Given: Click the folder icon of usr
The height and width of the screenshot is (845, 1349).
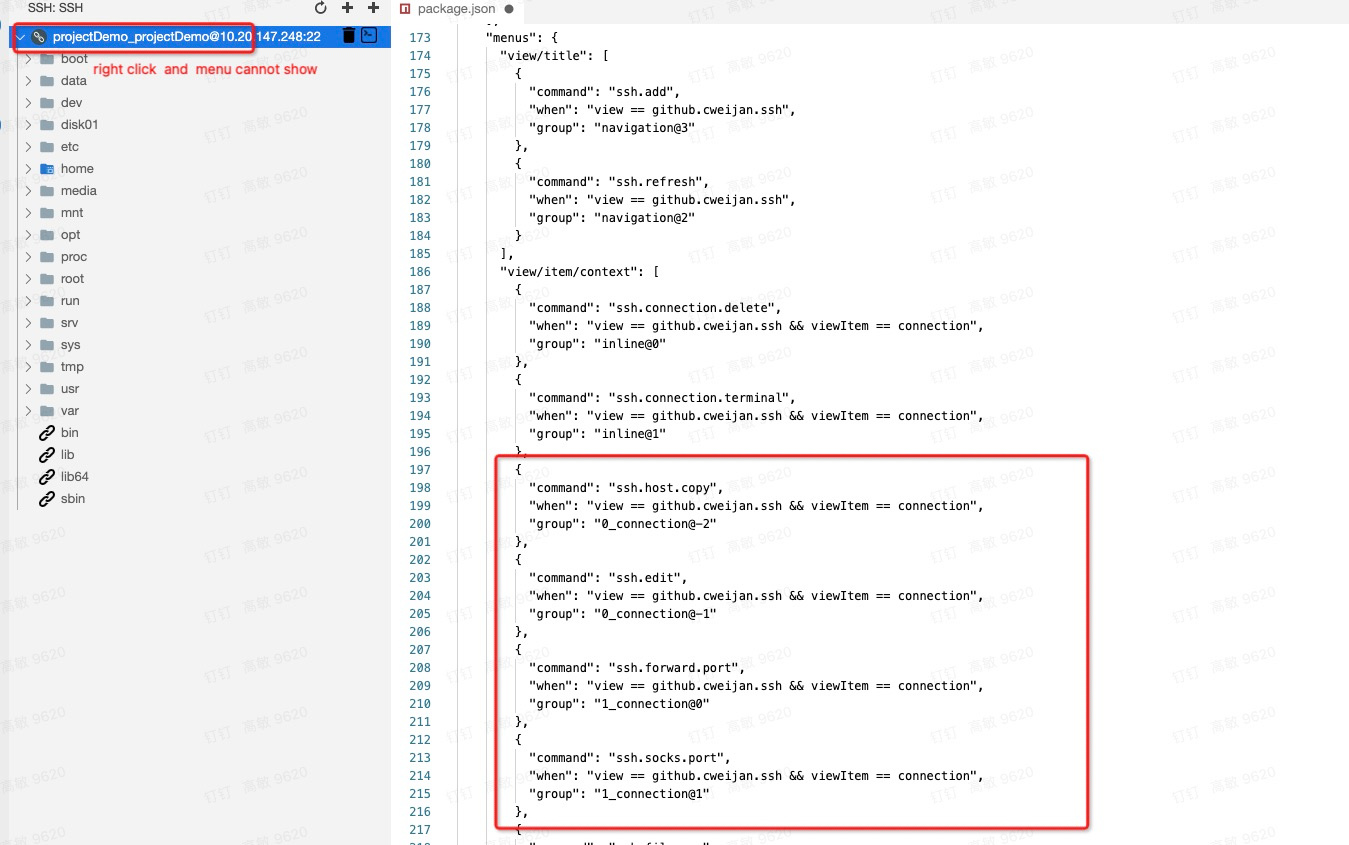Looking at the screenshot, I should [46, 389].
